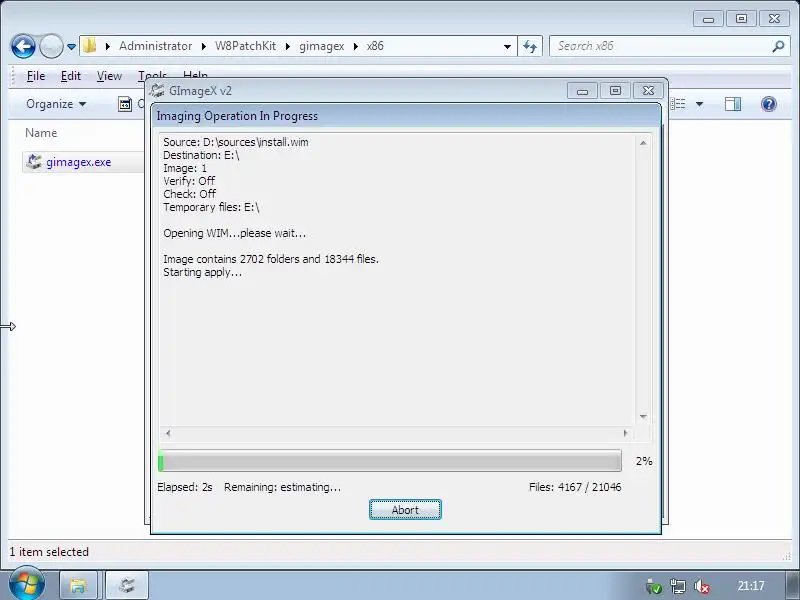
Task: Open address bar history dropdown
Action: point(507,46)
